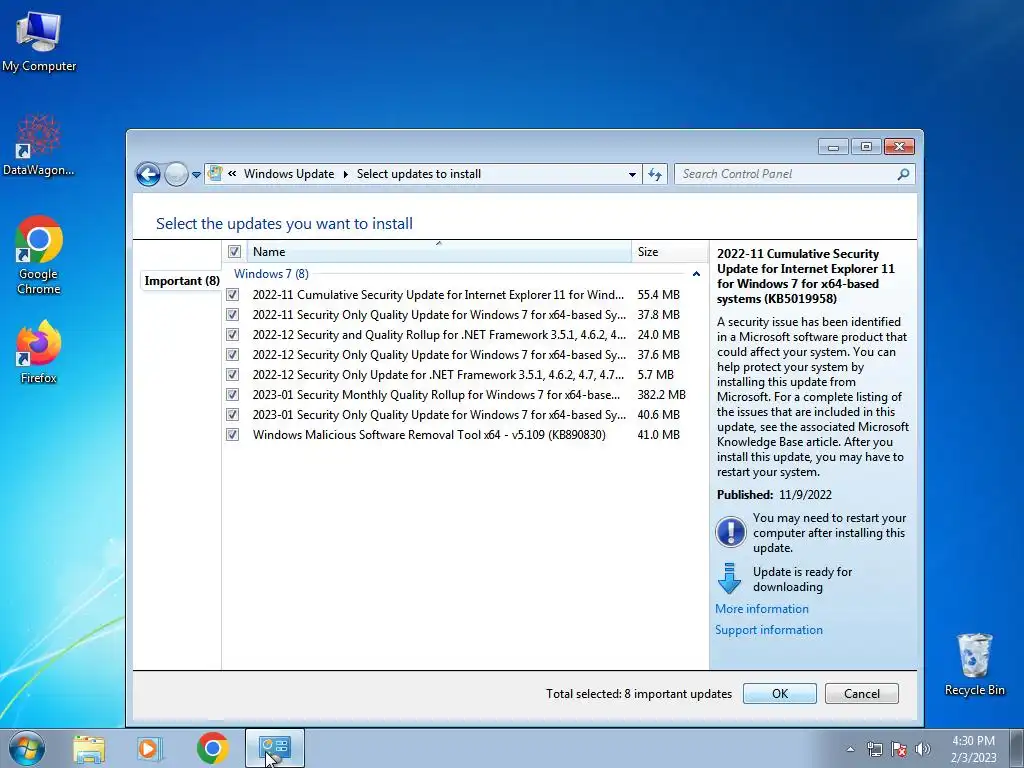Uncheck 2022-12 Security Only Update for .NET
1024x768 pixels.
click(232, 375)
